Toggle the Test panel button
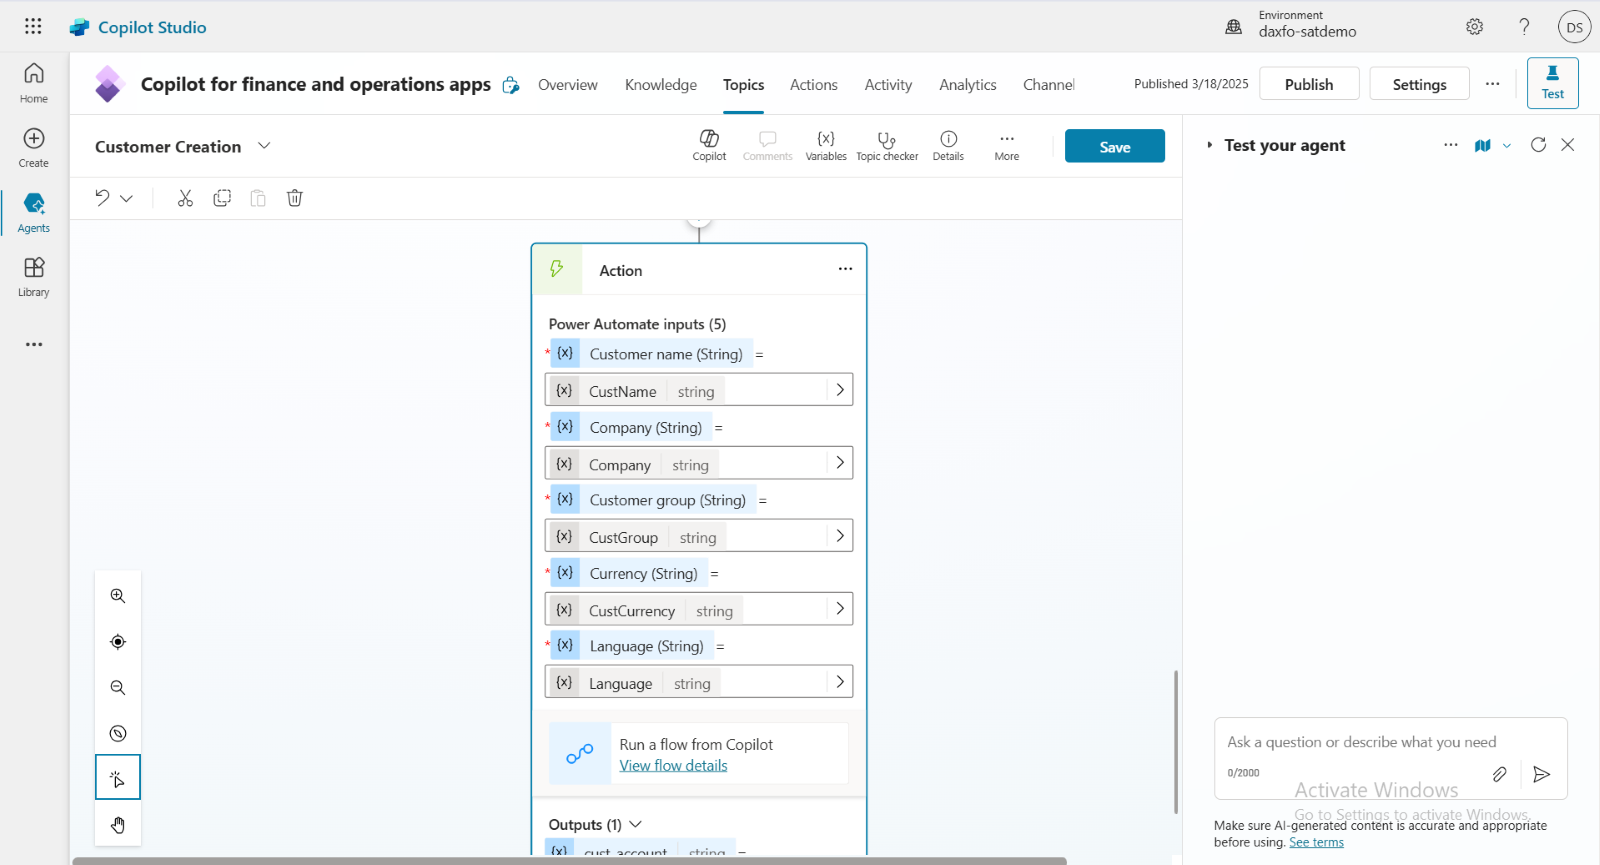1600x865 pixels. (x=1552, y=82)
